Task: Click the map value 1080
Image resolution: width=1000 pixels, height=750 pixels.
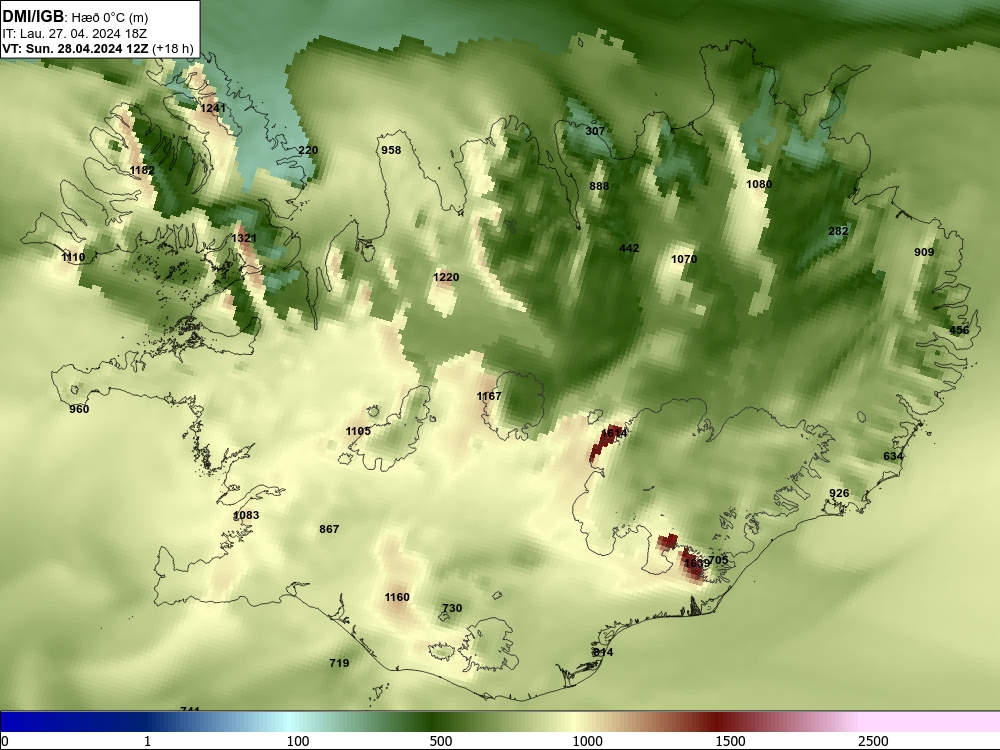Action: pyautogui.click(x=759, y=184)
